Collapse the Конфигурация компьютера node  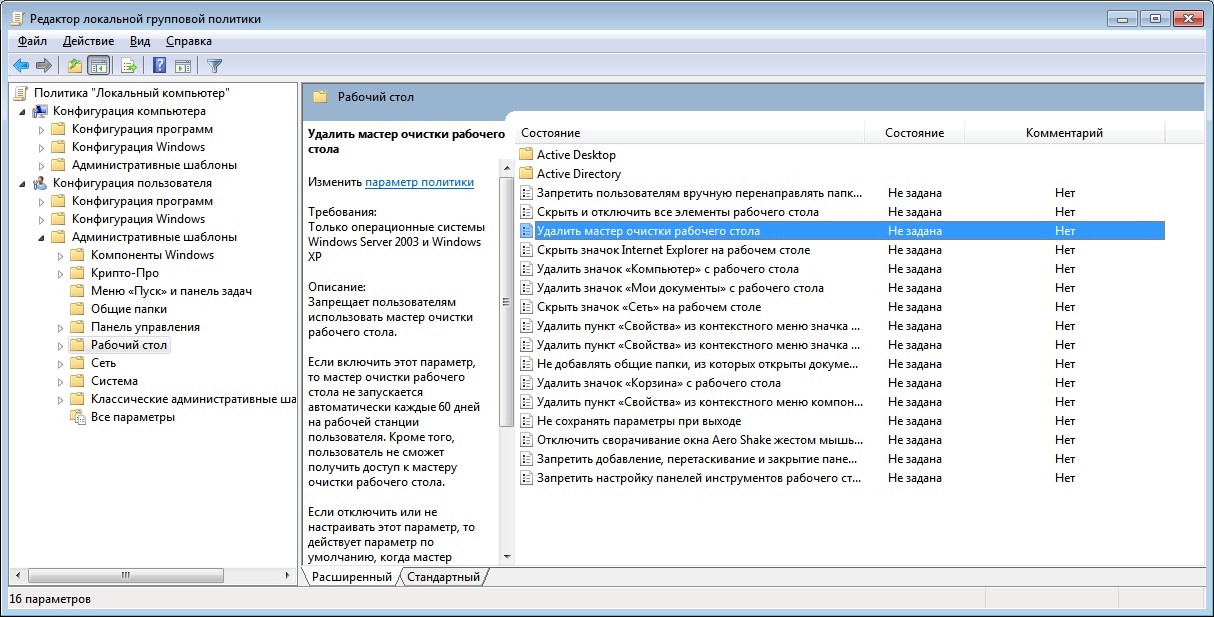(23, 111)
